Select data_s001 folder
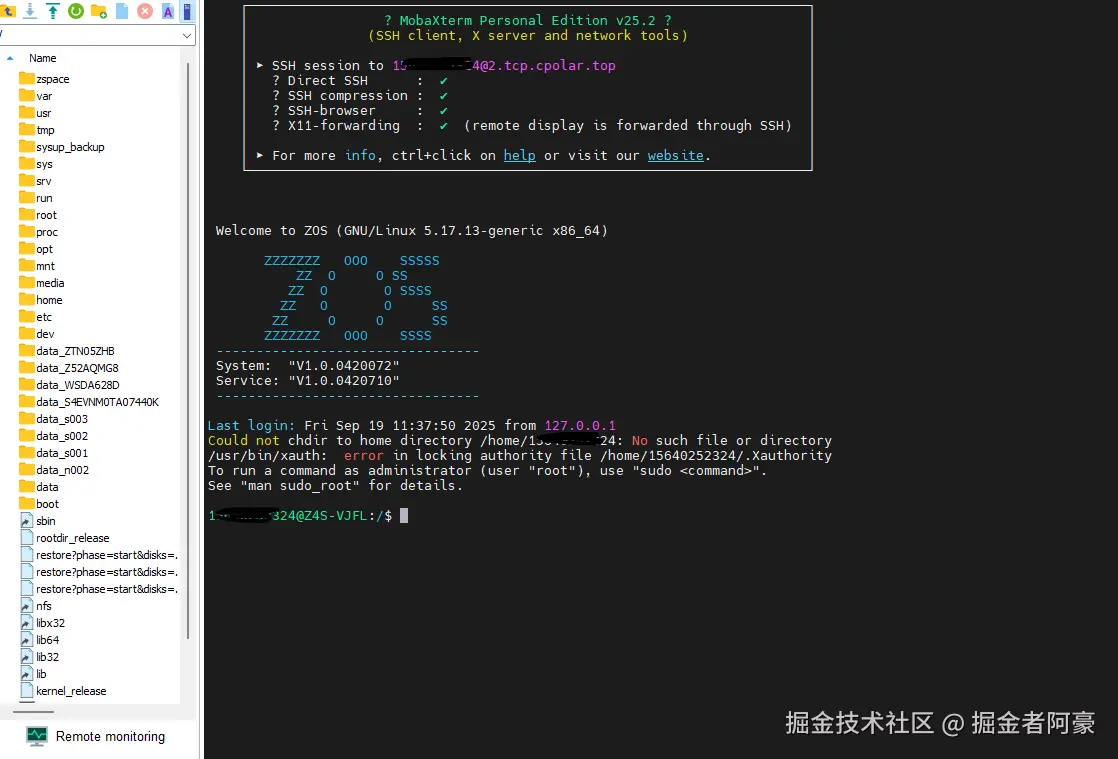Image resolution: width=1118 pixels, height=759 pixels. [53, 453]
